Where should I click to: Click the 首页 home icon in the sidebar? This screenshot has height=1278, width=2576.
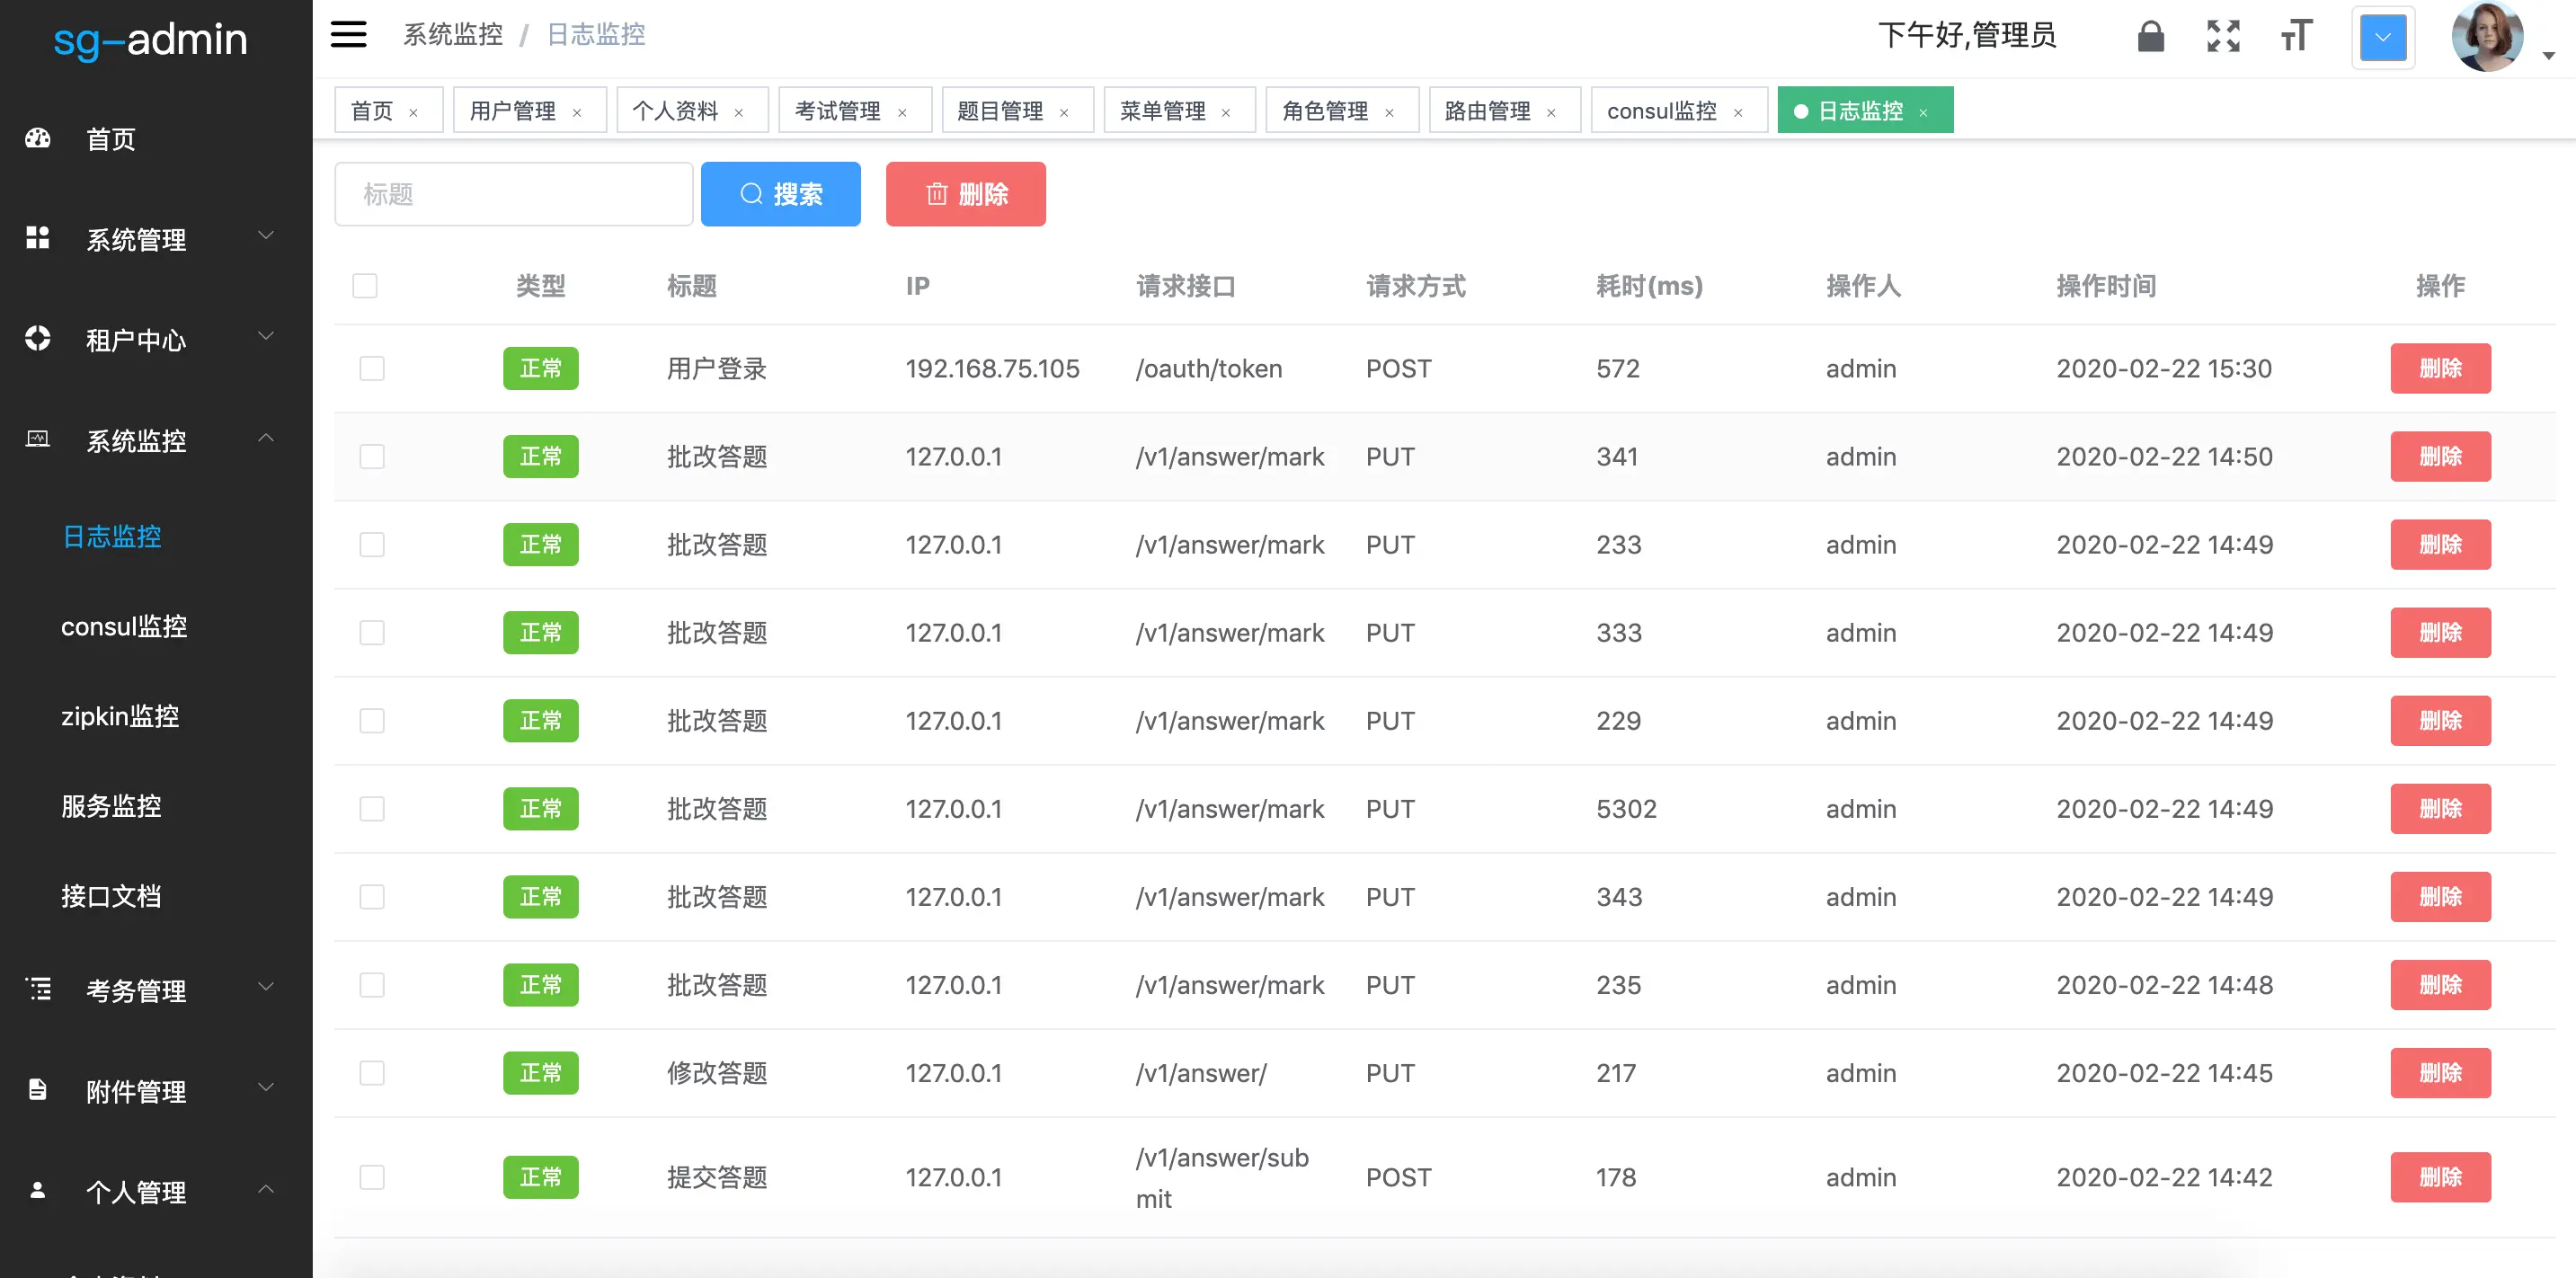point(37,139)
